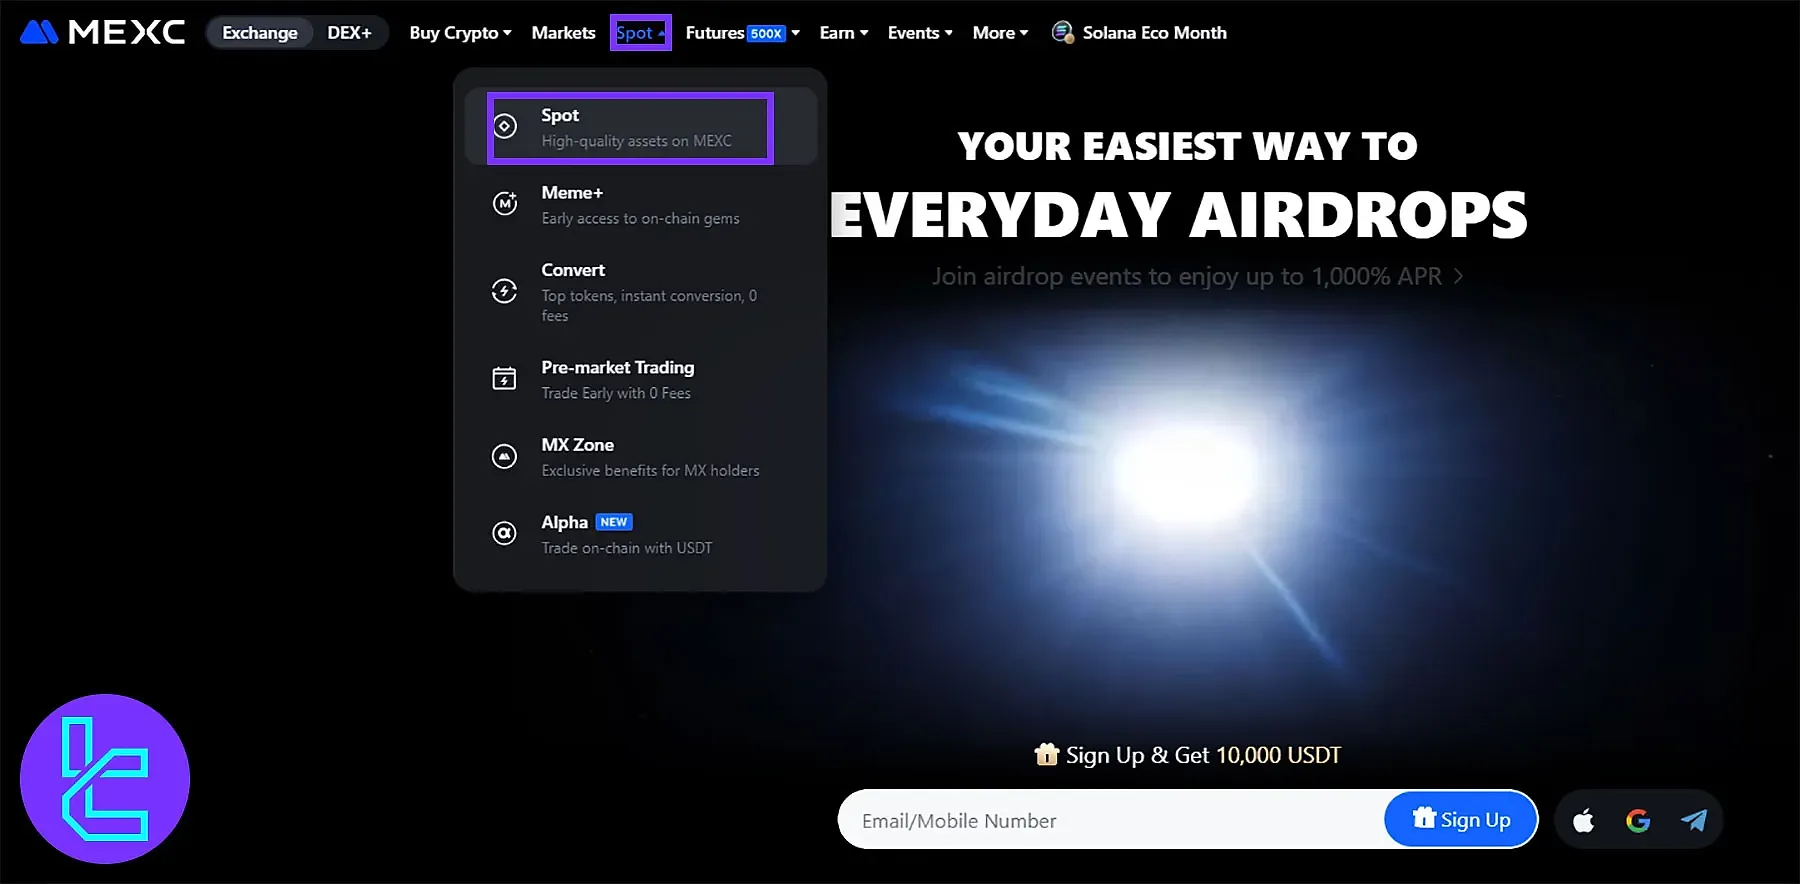The width and height of the screenshot is (1800, 884).
Task: Click the Telegram sign-in icon
Action: [x=1693, y=821]
